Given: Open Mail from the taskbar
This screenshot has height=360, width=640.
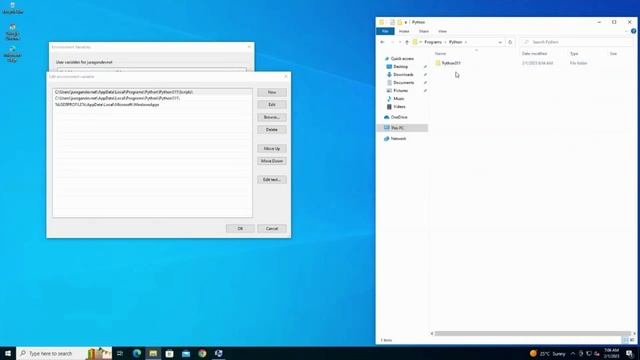Looking at the screenshot, I should click(186, 353).
